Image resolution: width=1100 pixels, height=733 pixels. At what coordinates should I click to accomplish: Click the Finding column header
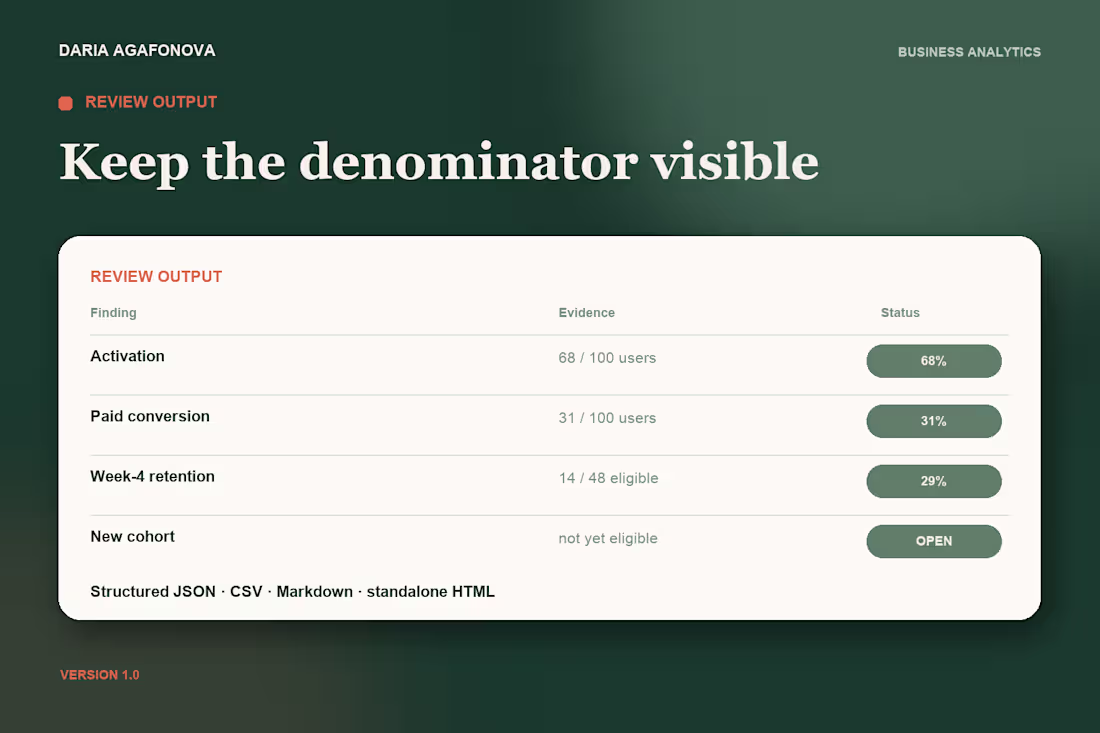pyautogui.click(x=113, y=313)
